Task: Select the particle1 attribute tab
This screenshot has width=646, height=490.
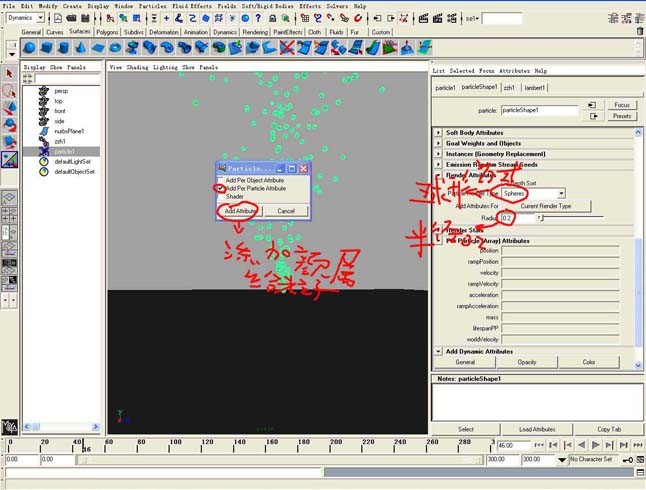Action: click(x=445, y=88)
